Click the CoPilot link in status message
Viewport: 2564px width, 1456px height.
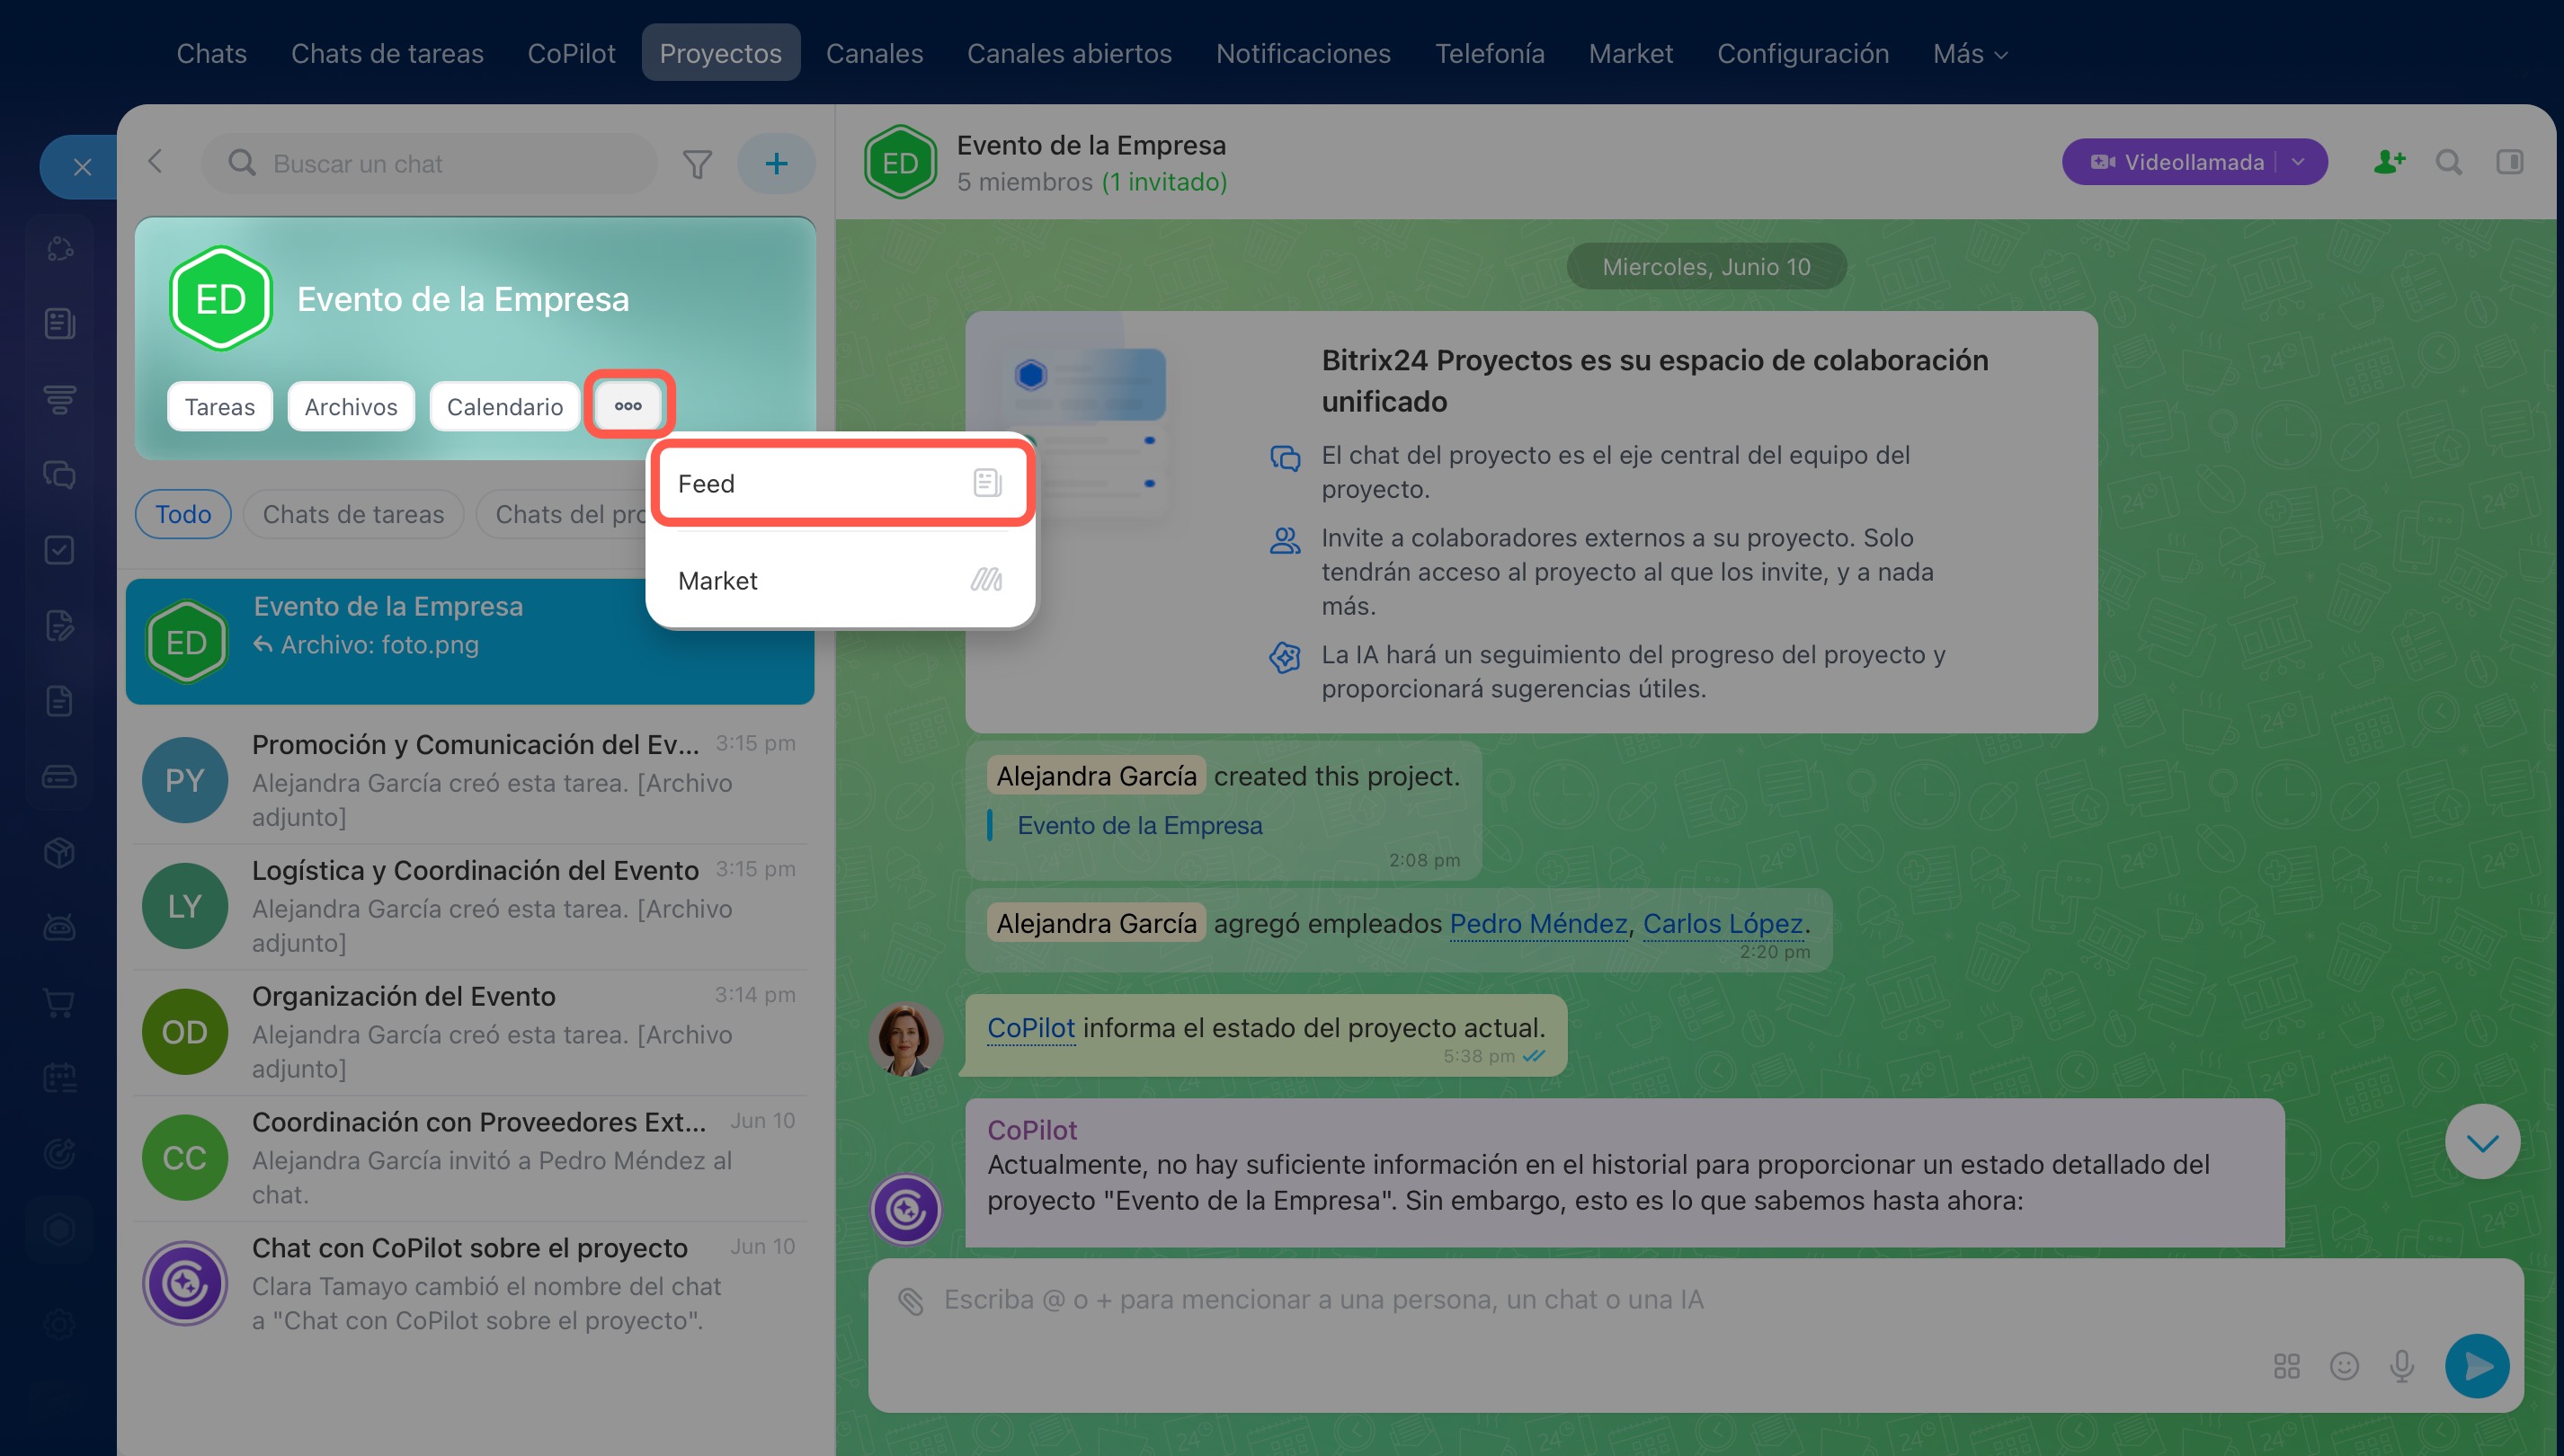(x=1031, y=1028)
